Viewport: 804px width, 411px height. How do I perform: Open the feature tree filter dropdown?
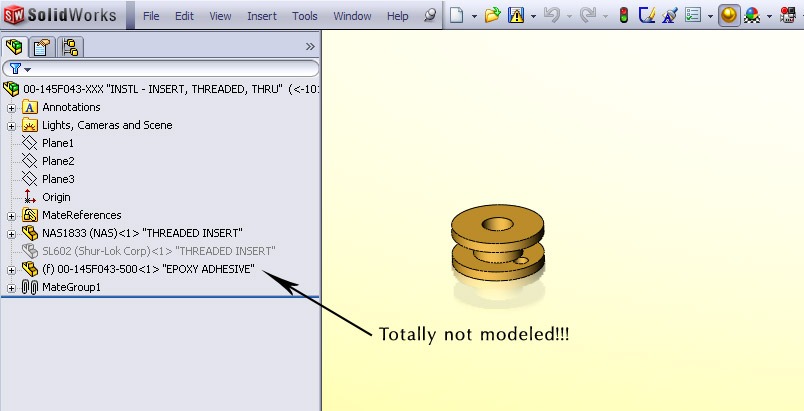(x=19, y=69)
